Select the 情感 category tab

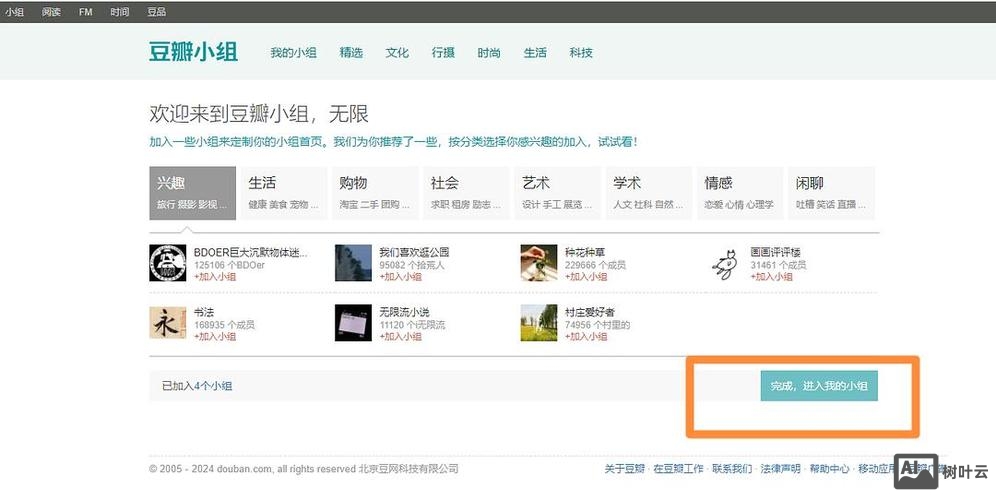[x=740, y=193]
